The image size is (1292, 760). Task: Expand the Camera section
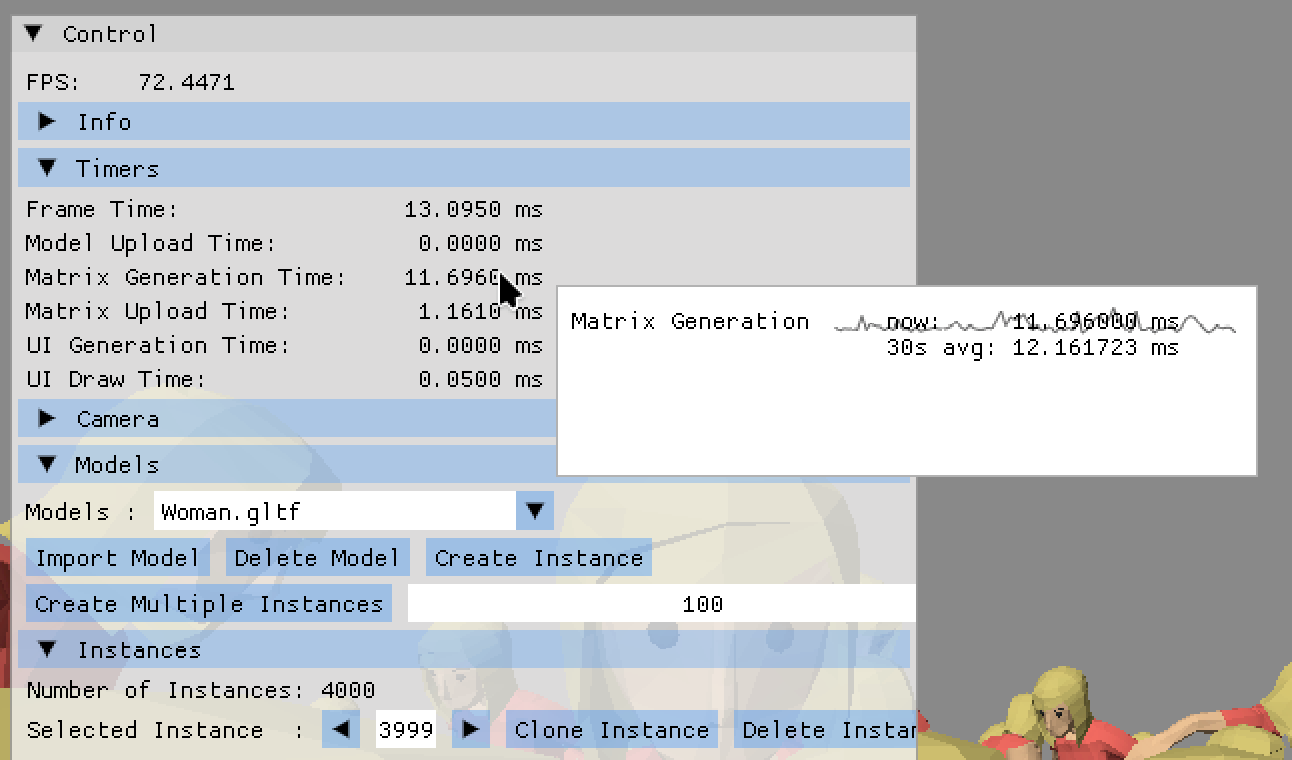(x=47, y=419)
